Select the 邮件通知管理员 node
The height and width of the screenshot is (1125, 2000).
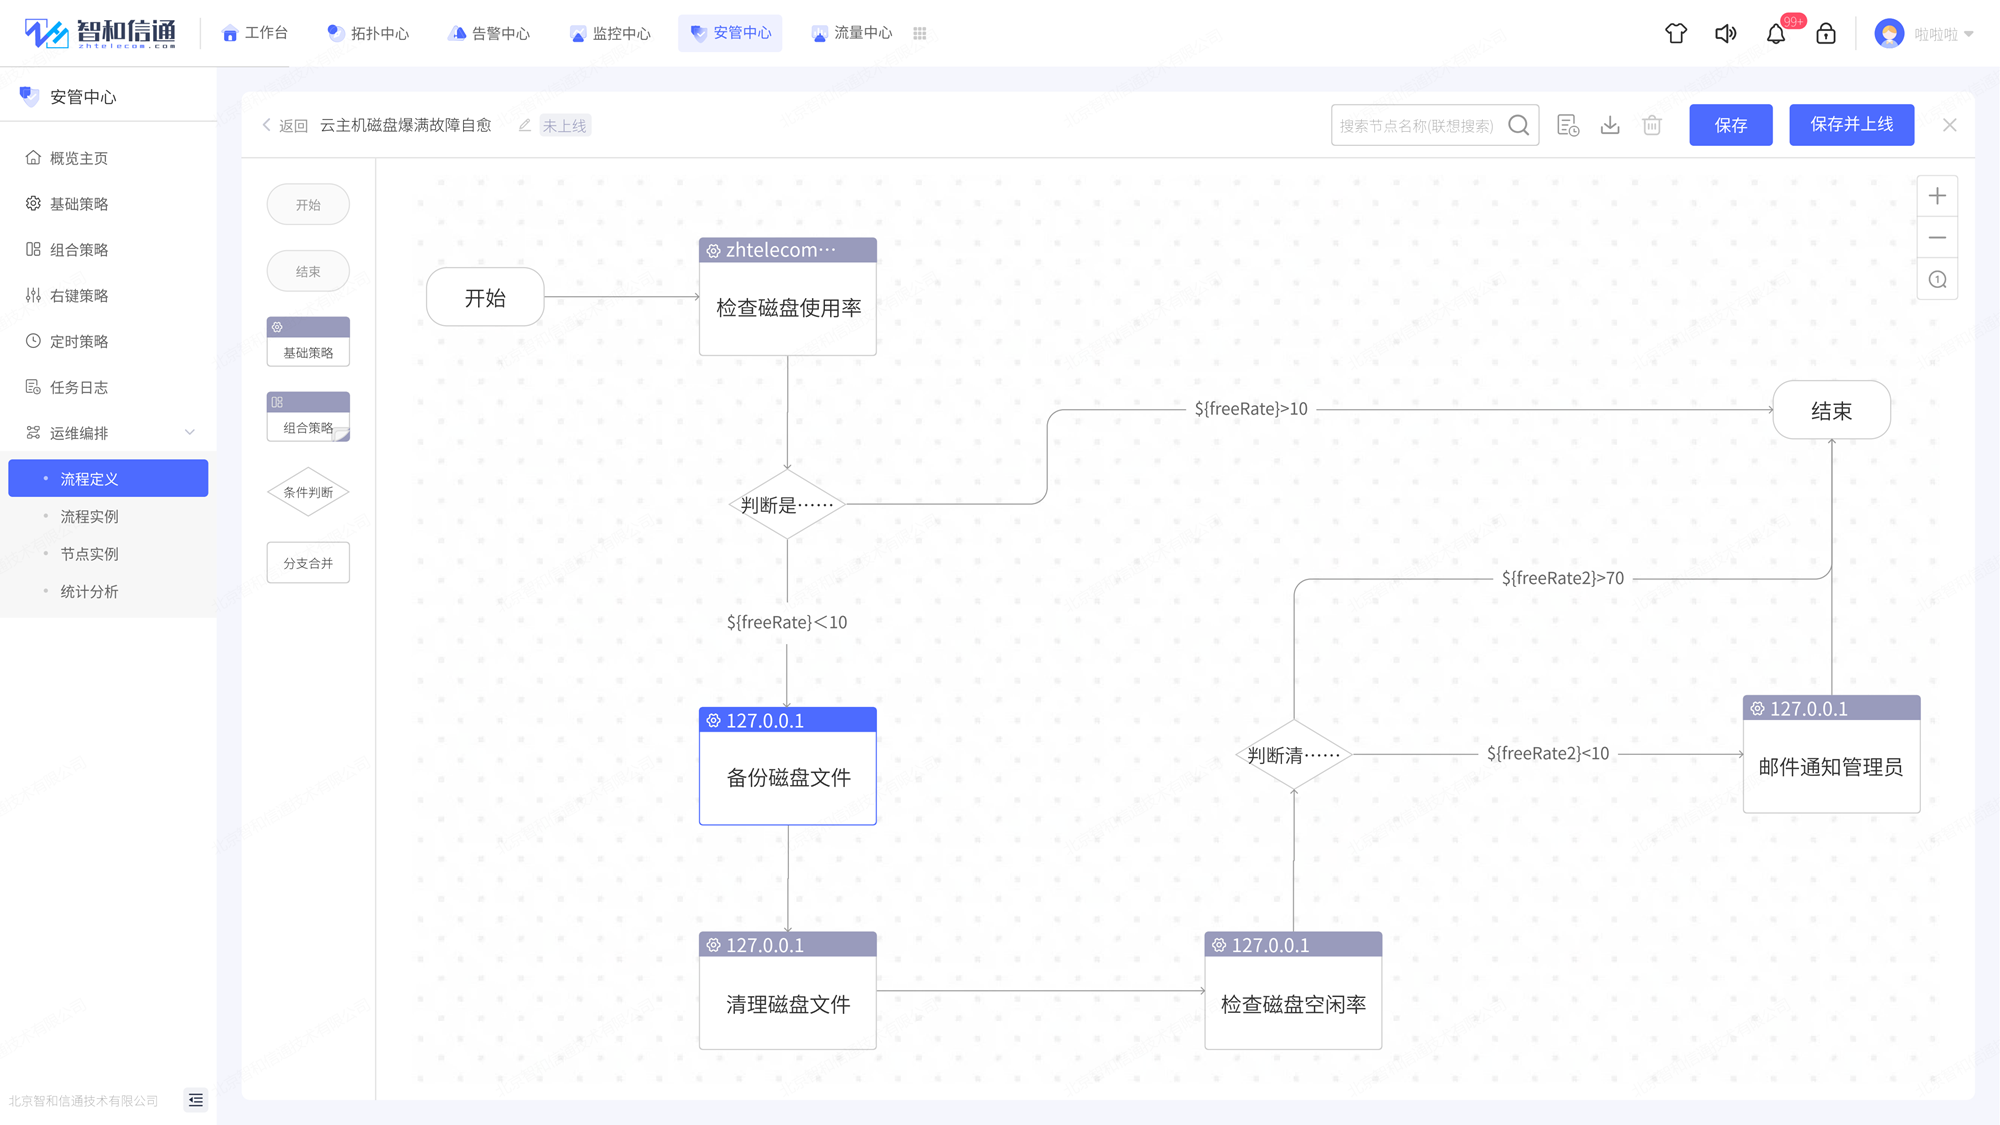click(x=1831, y=755)
